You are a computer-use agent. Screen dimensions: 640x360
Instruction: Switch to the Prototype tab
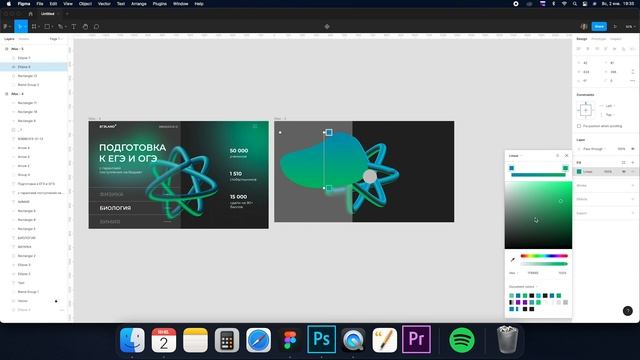click(x=598, y=39)
